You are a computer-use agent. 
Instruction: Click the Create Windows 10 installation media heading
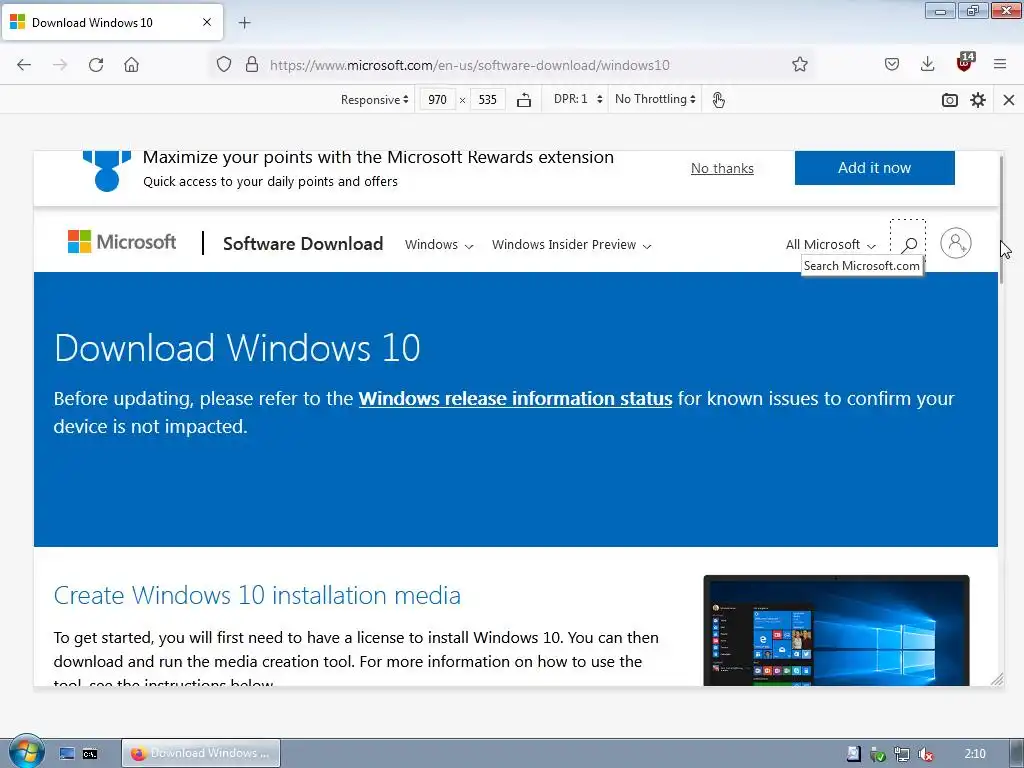coord(257,596)
